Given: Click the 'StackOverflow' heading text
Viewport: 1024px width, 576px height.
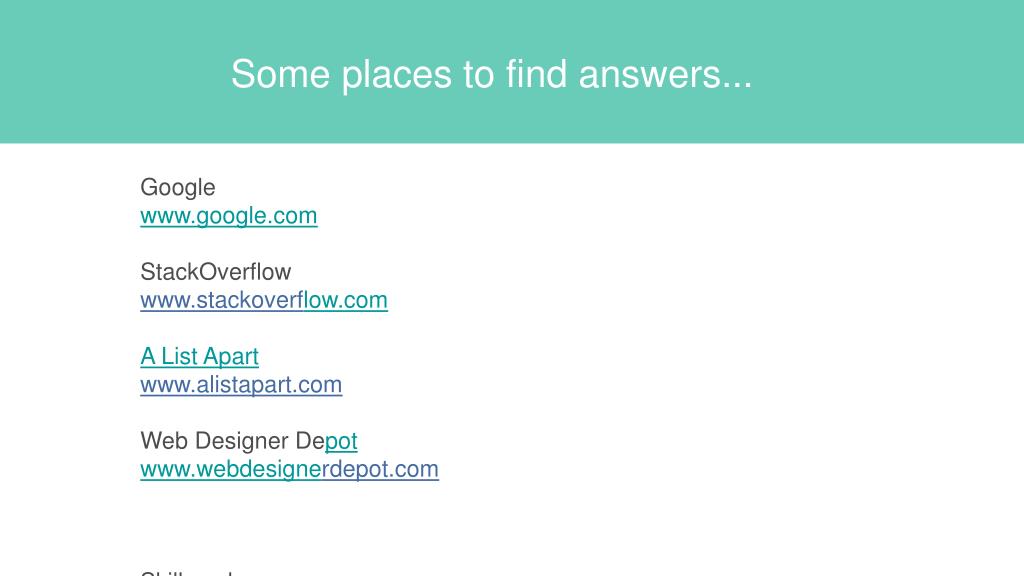Looking at the screenshot, I should coord(216,272).
